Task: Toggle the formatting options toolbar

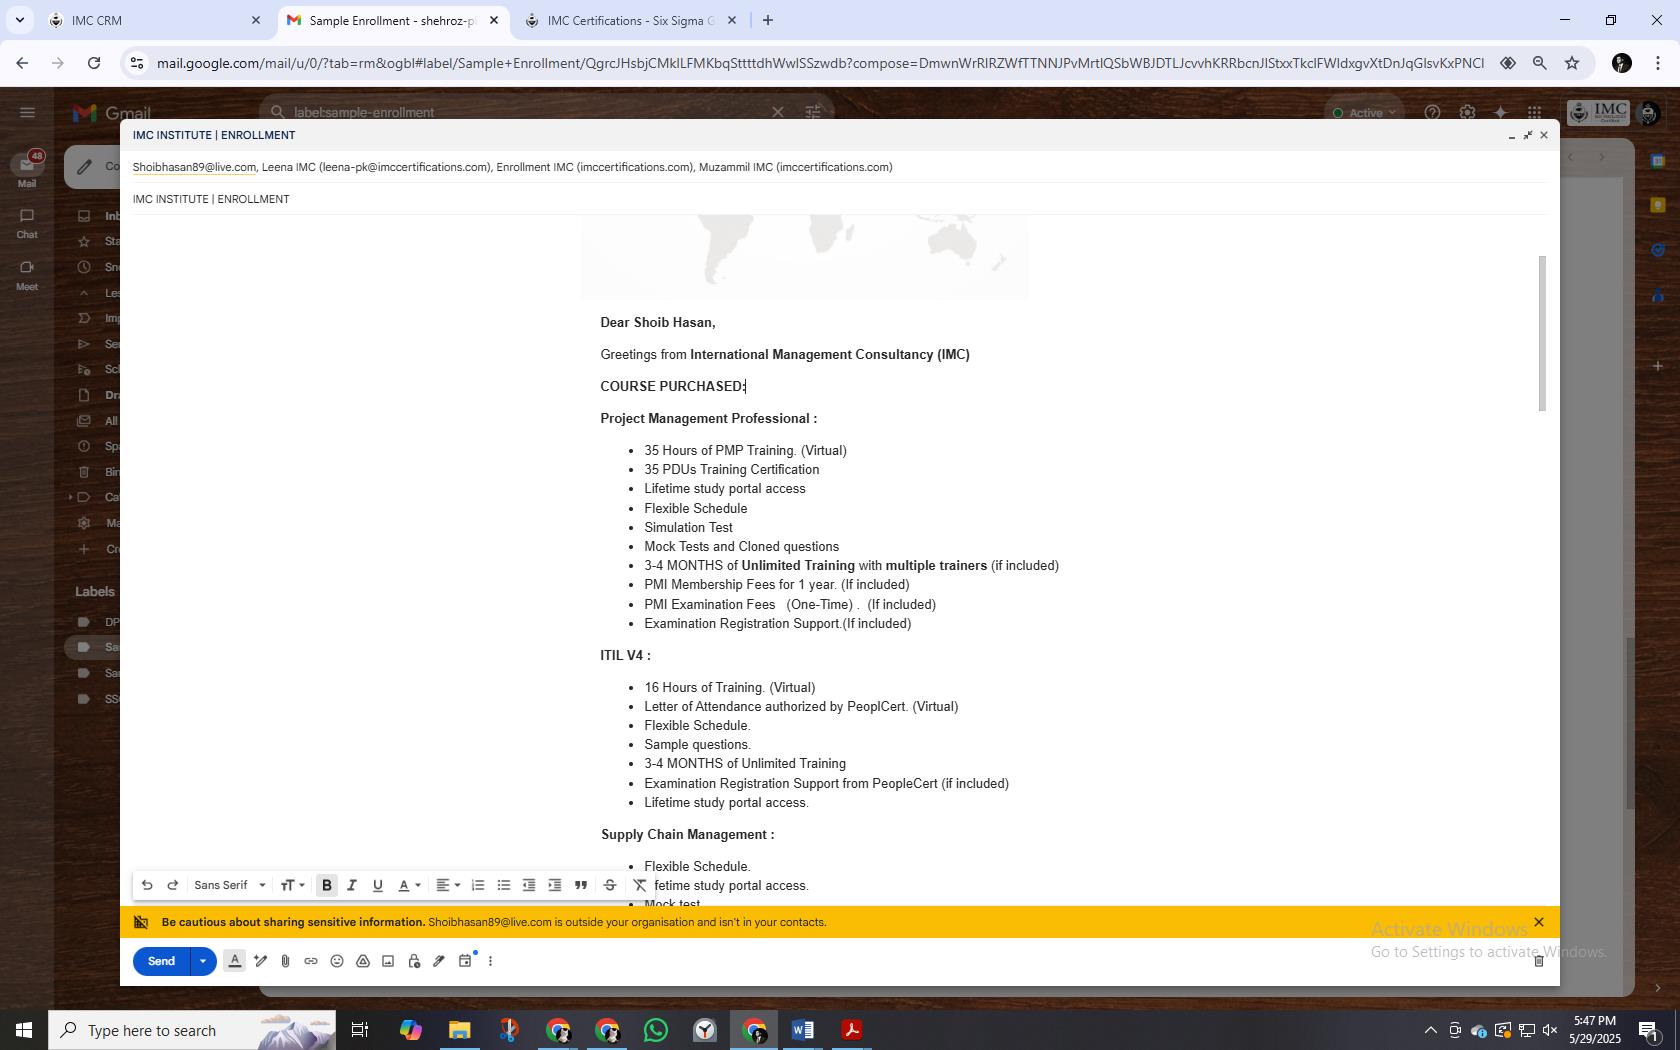Action: [235, 961]
